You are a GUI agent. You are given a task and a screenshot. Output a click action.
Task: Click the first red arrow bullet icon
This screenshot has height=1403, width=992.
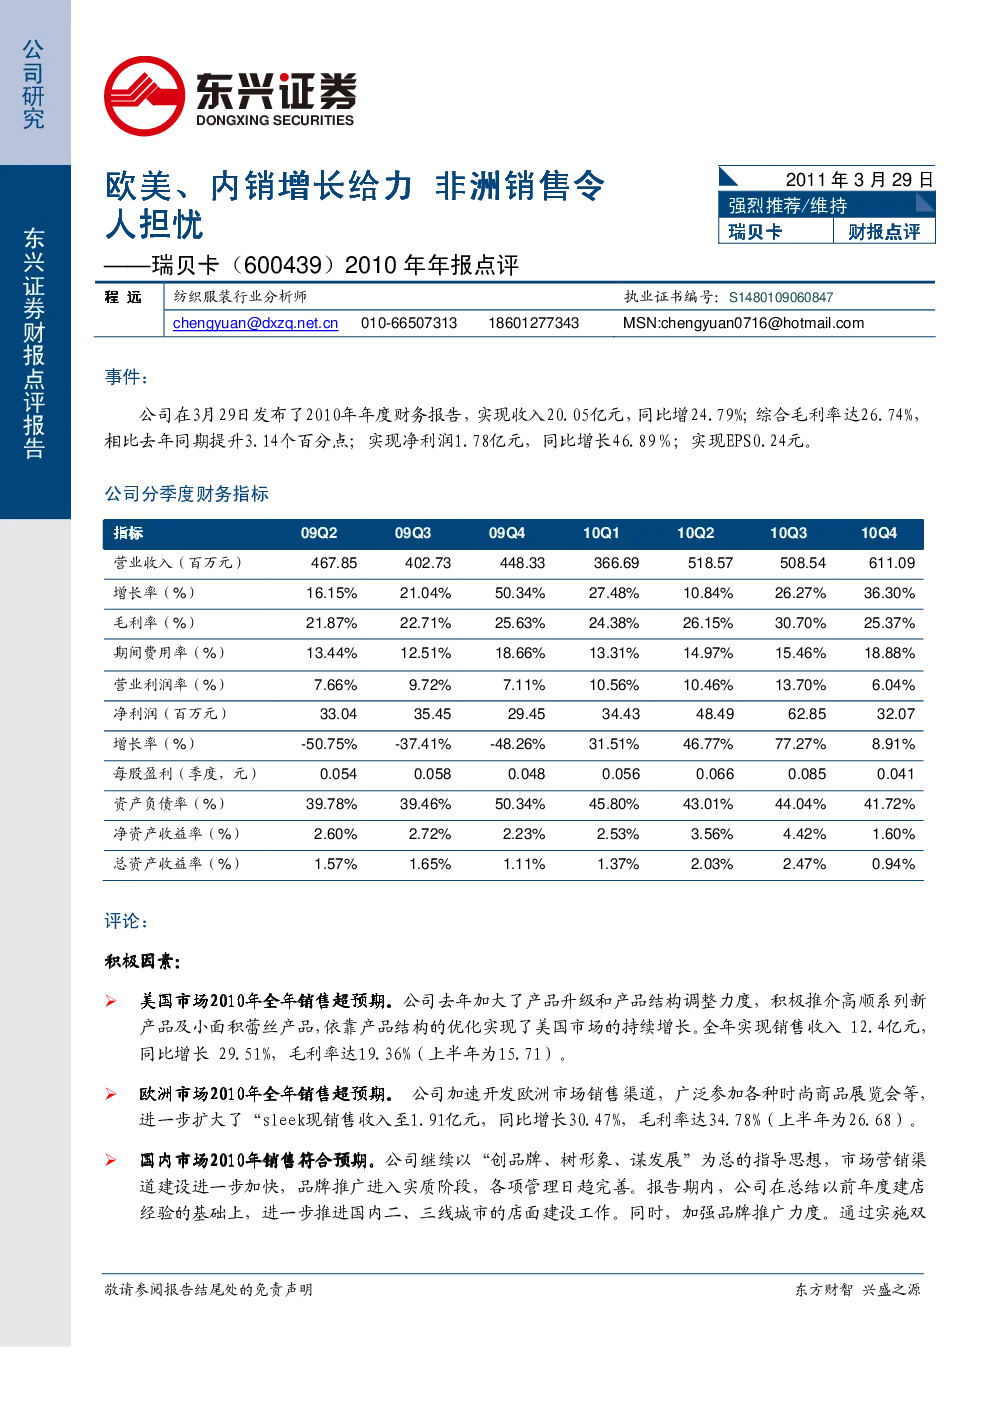click(111, 1001)
